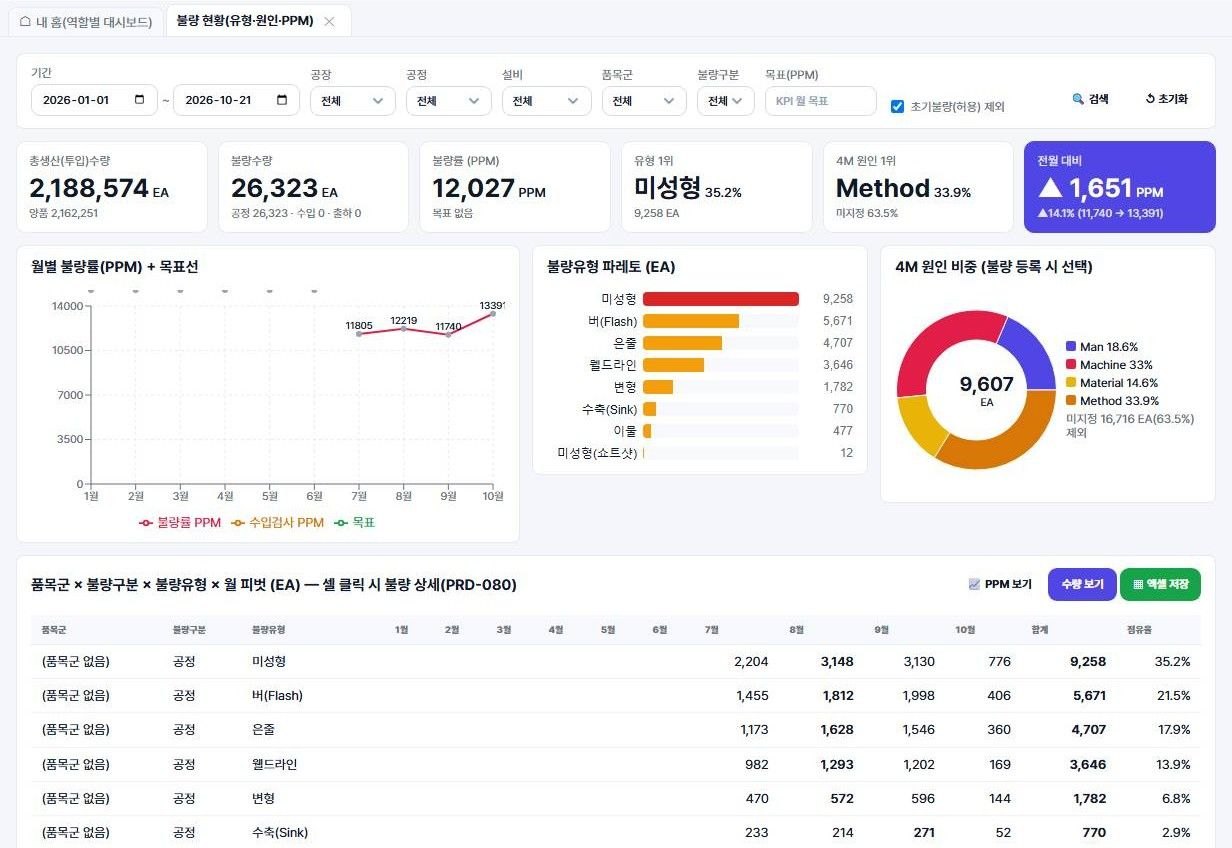Click 수축(Sink) 9월 cell 271
This screenshot has height=848, width=1232.
924,832
